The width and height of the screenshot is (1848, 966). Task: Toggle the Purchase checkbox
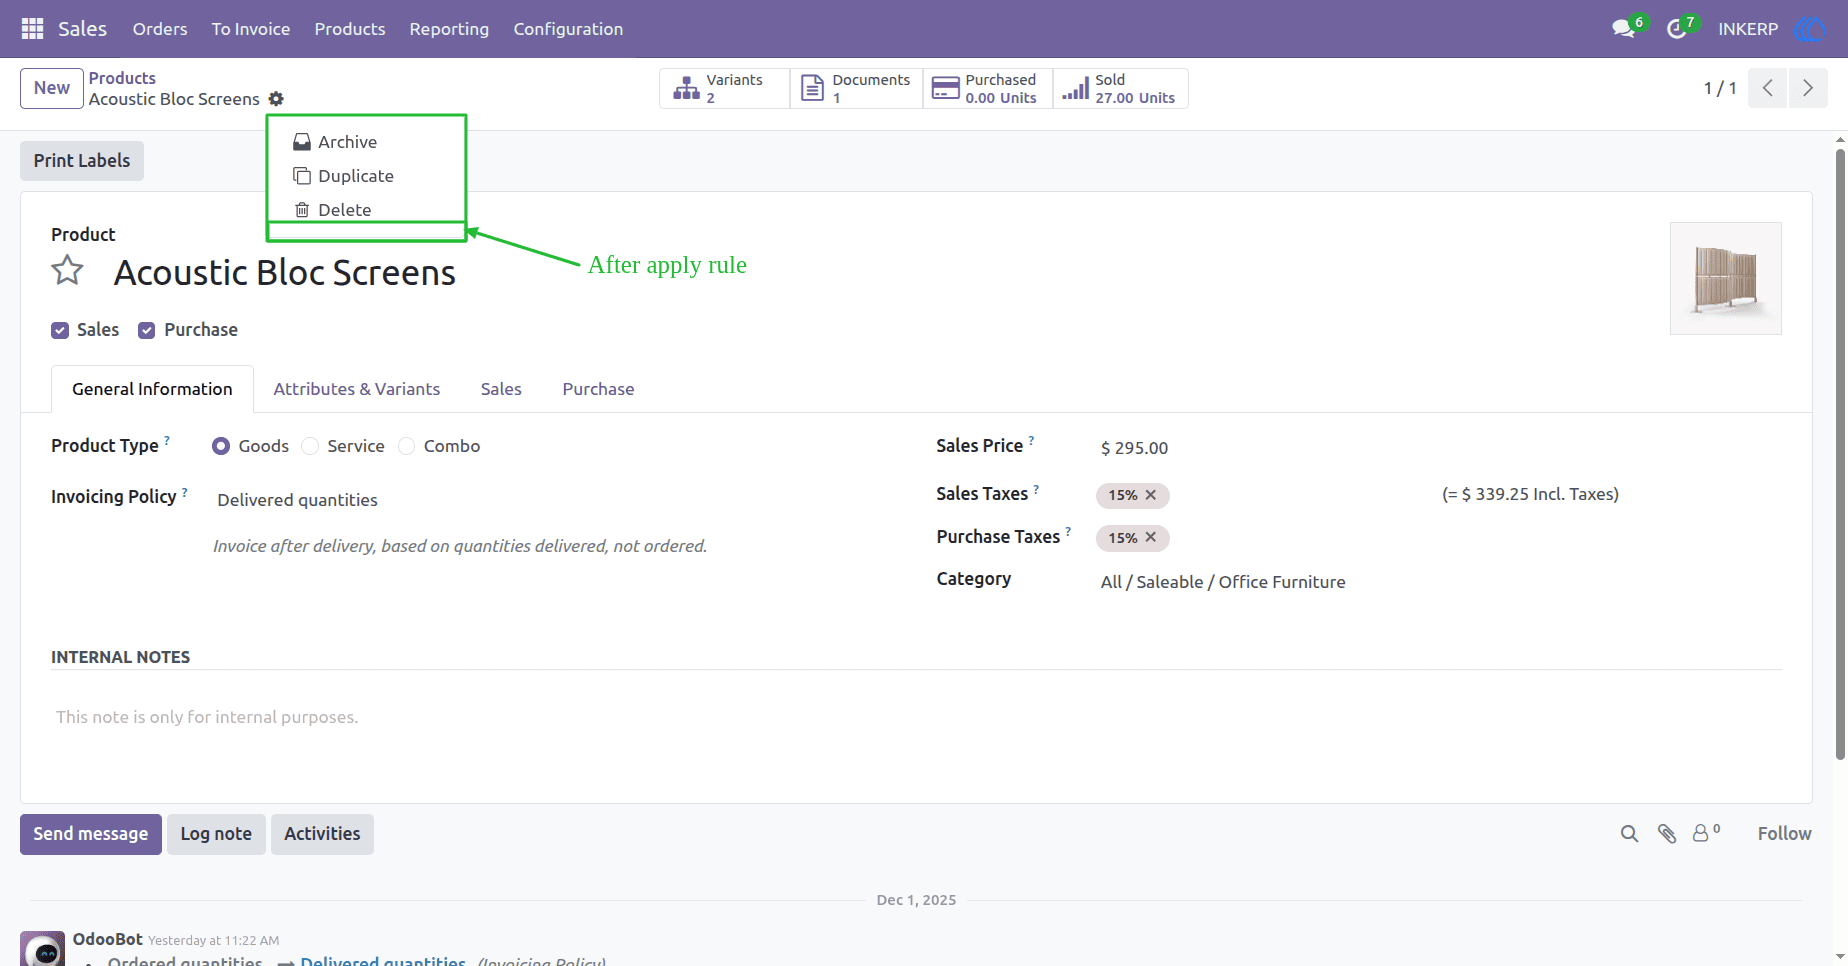click(147, 330)
